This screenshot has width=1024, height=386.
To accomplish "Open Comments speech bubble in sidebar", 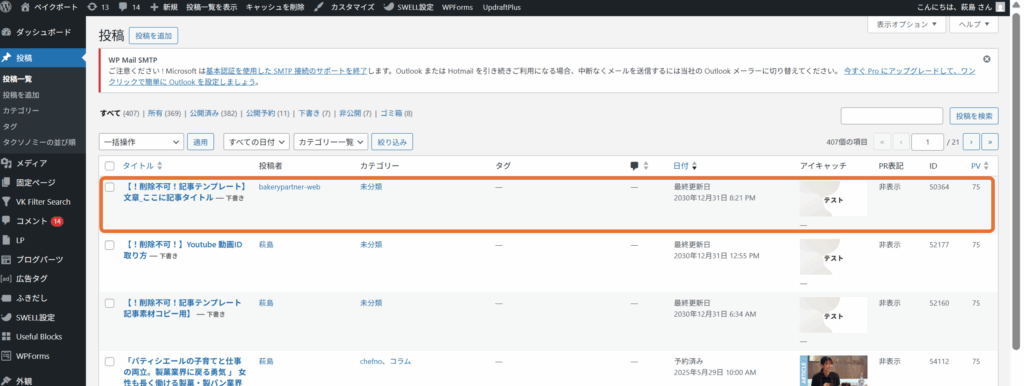I will tap(7, 221).
